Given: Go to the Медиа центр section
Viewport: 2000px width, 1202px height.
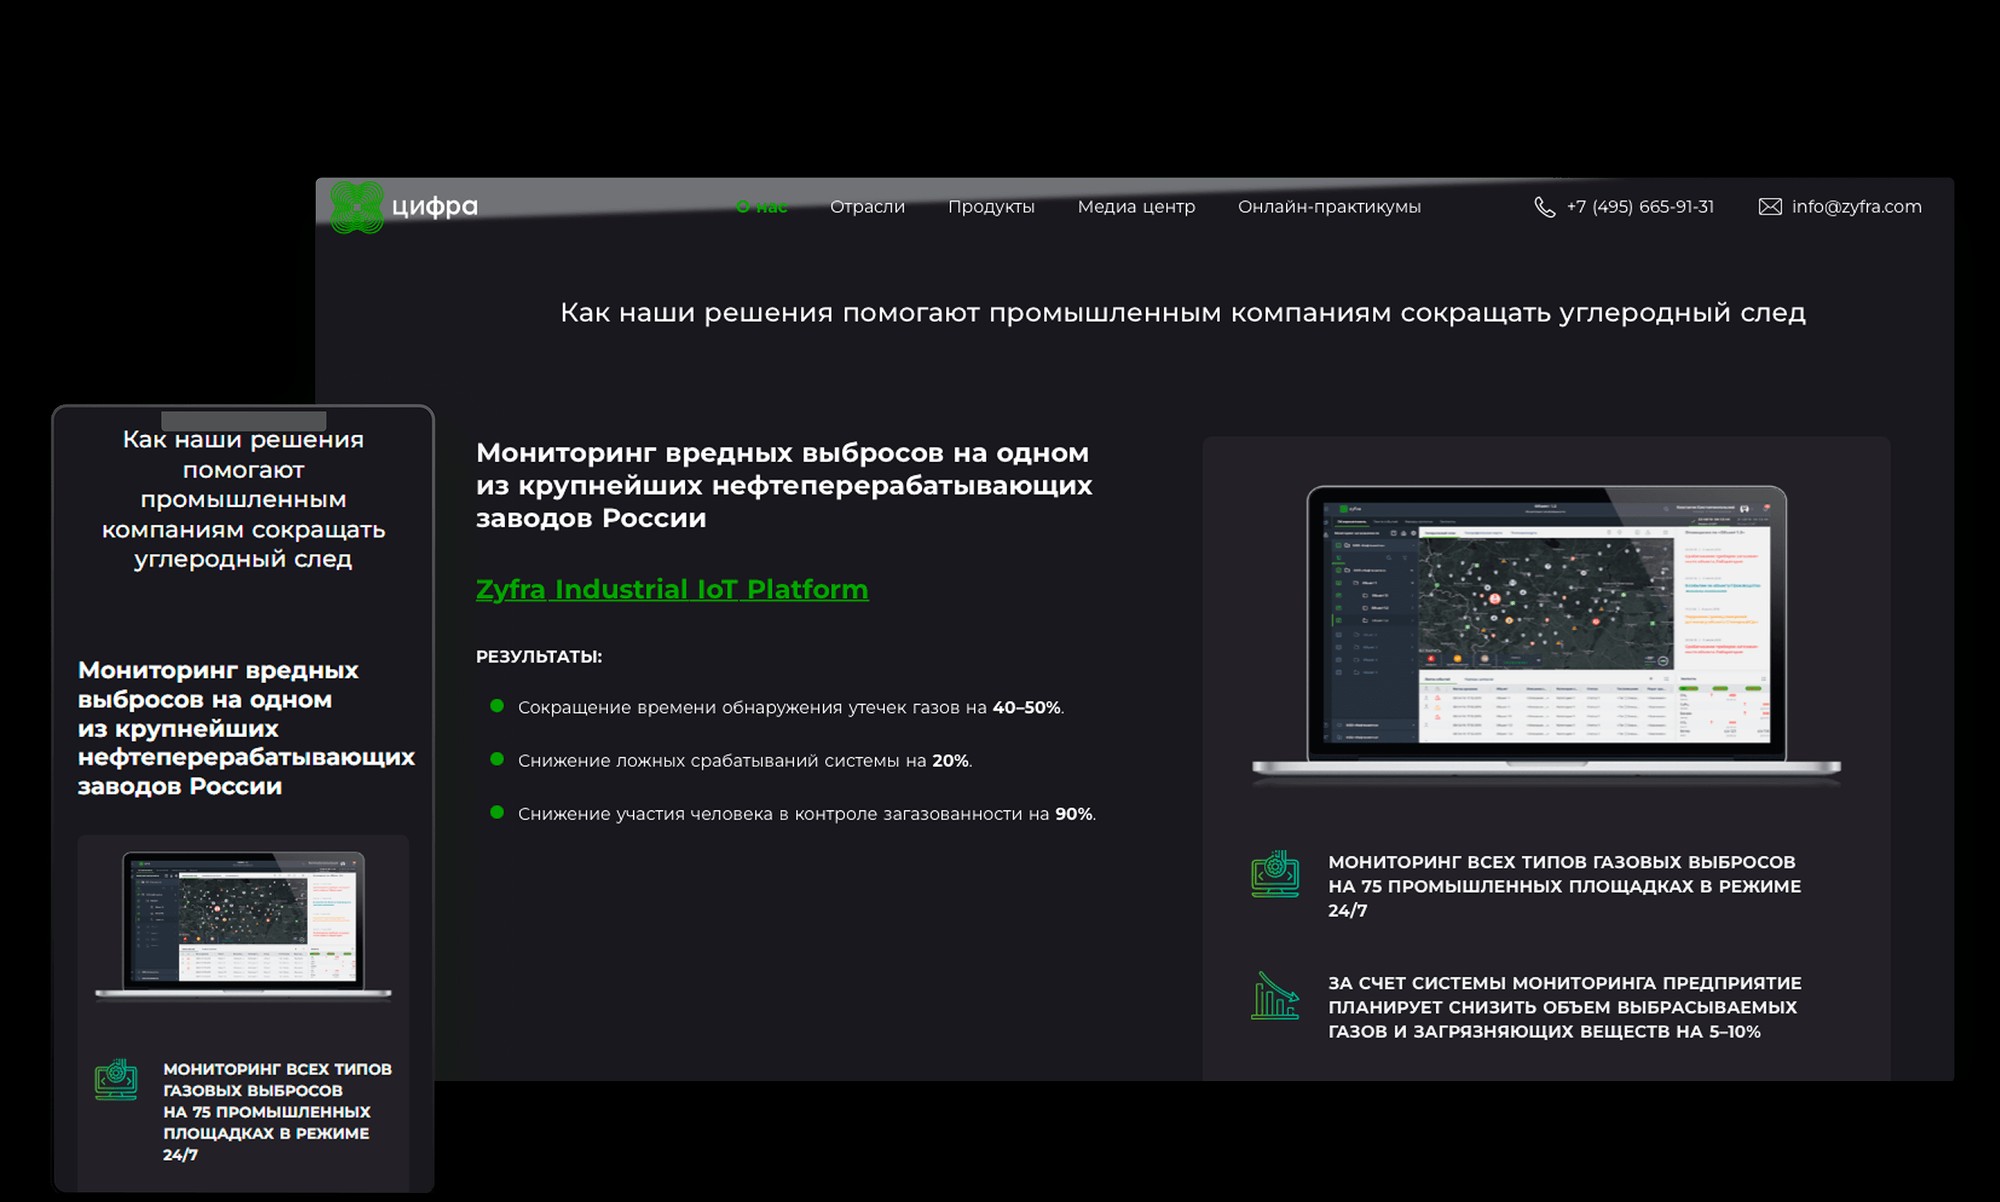Looking at the screenshot, I should (1136, 207).
